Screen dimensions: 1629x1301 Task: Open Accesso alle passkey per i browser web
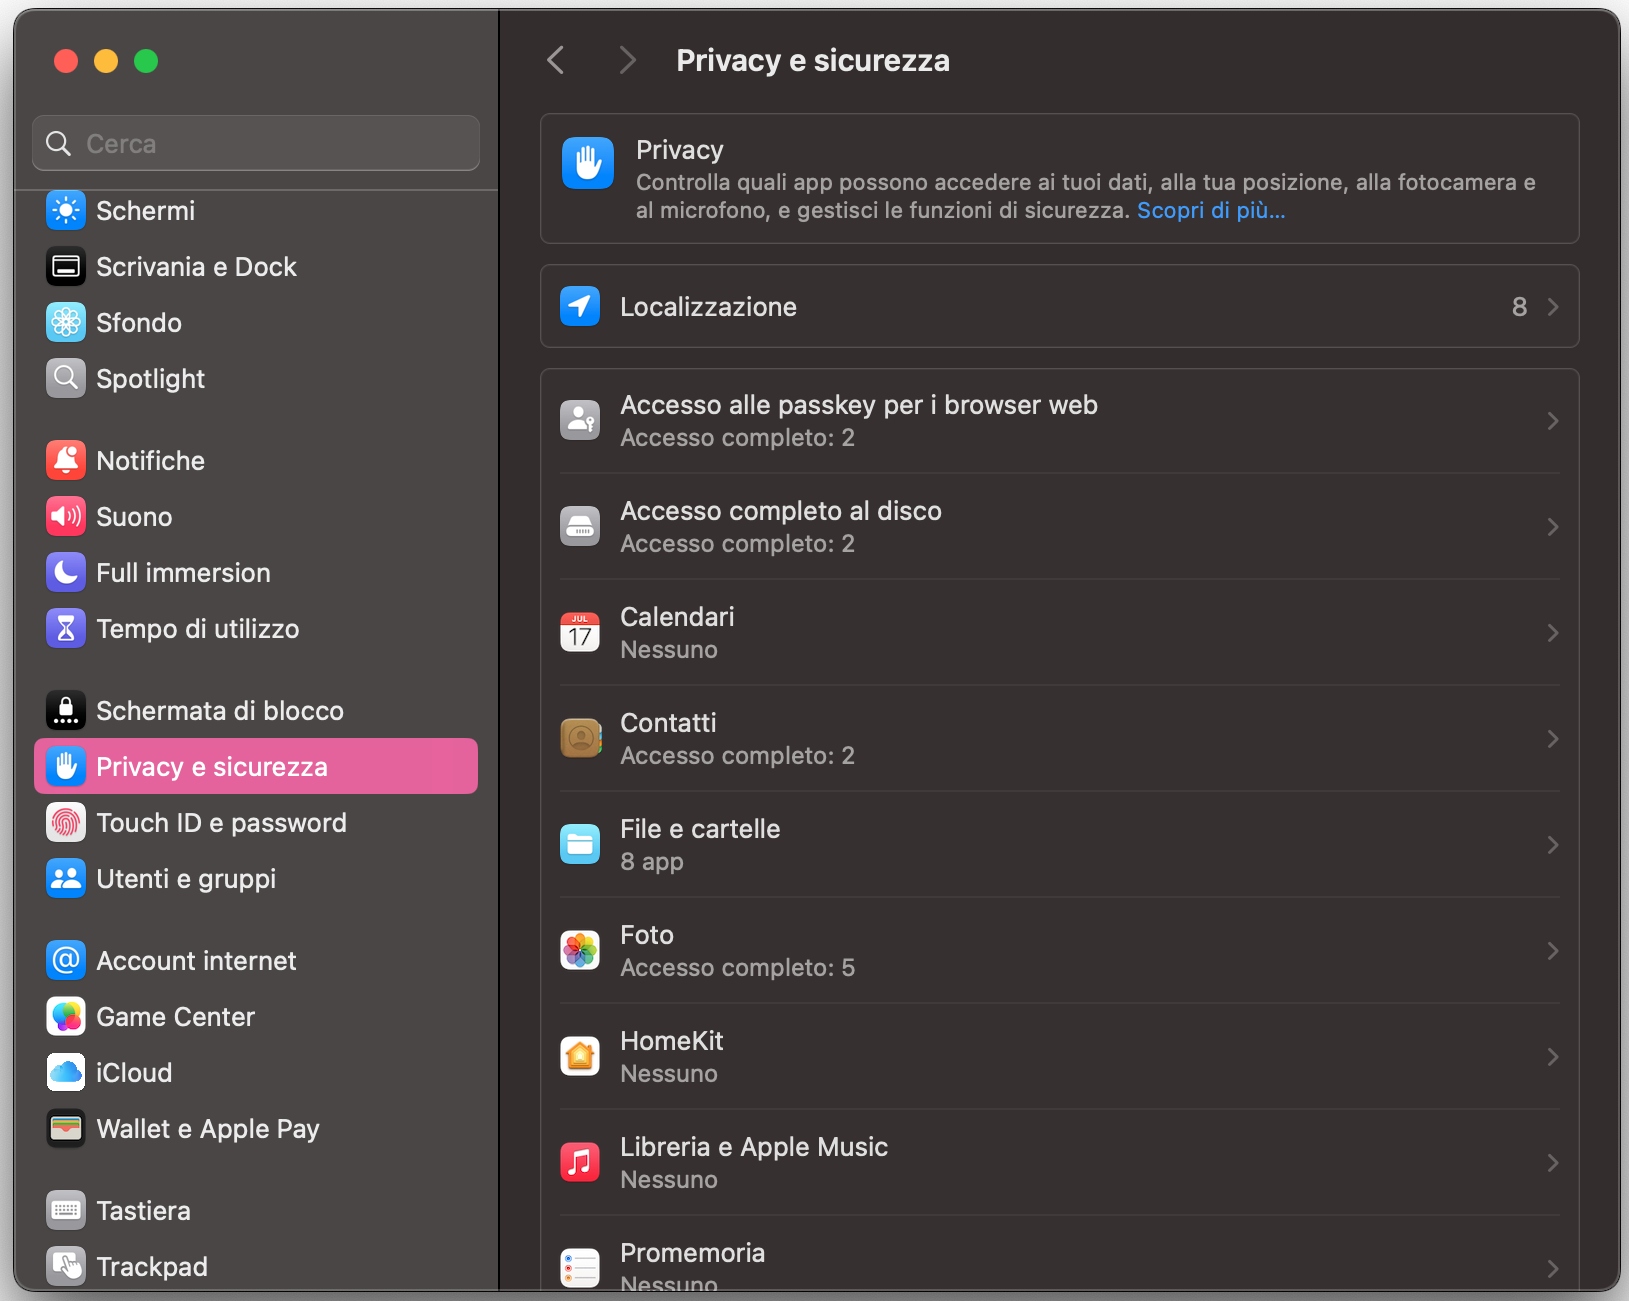click(1060, 420)
